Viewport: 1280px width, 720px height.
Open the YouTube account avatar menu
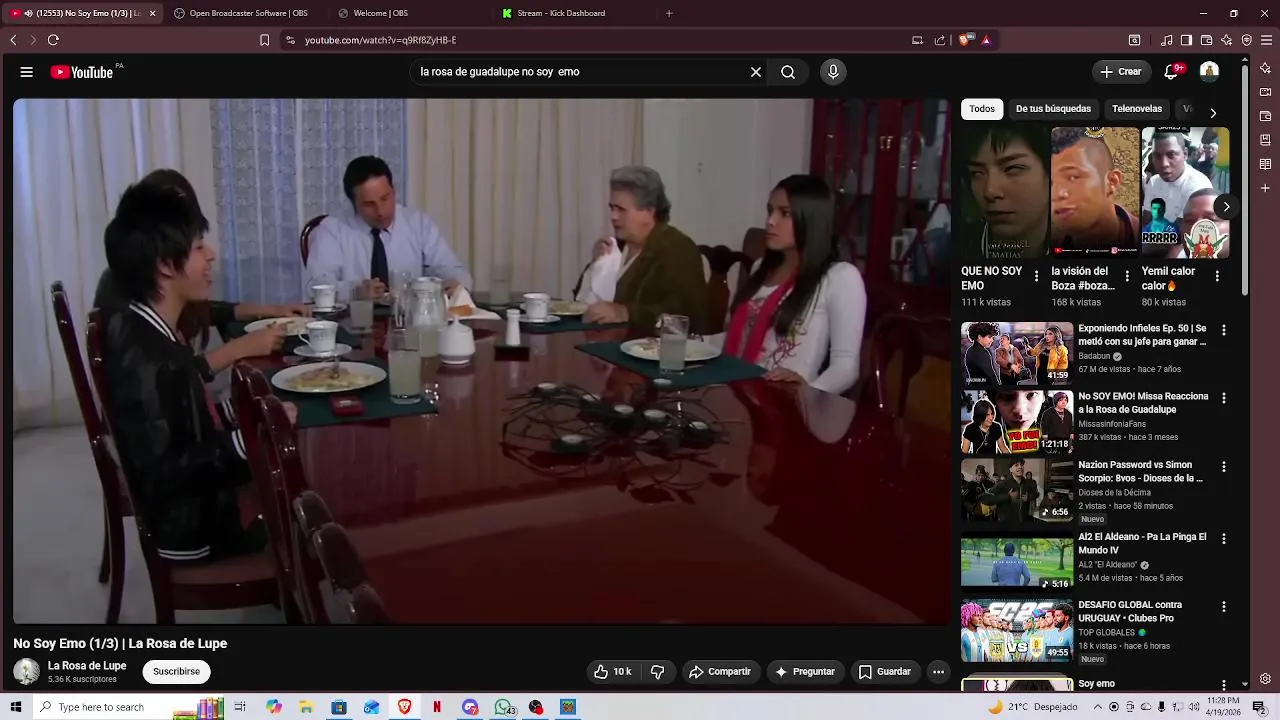pyautogui.click(x=1209, y=71)
